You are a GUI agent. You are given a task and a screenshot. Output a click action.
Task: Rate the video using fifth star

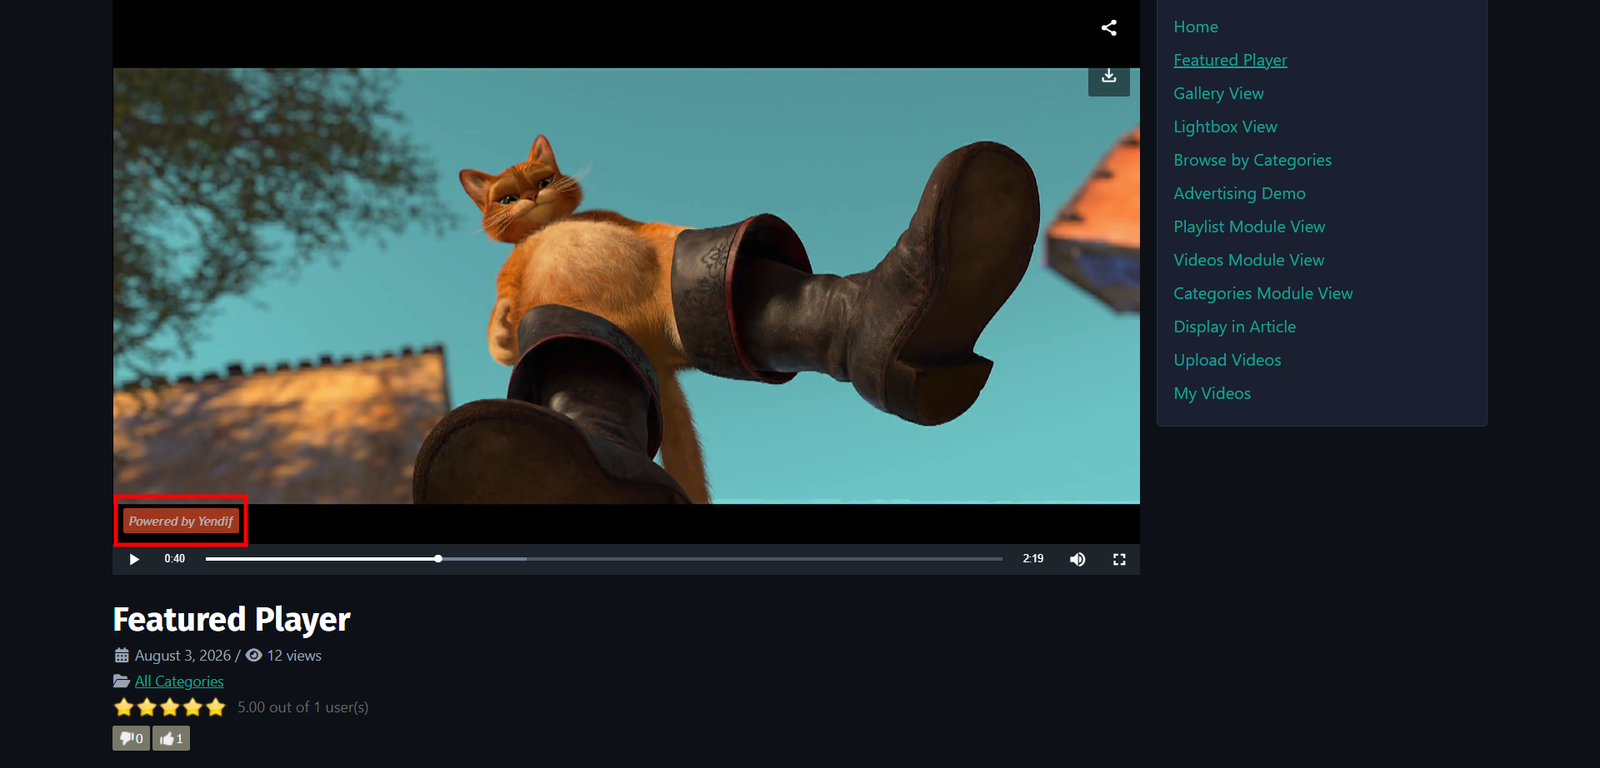coord(216,707)
